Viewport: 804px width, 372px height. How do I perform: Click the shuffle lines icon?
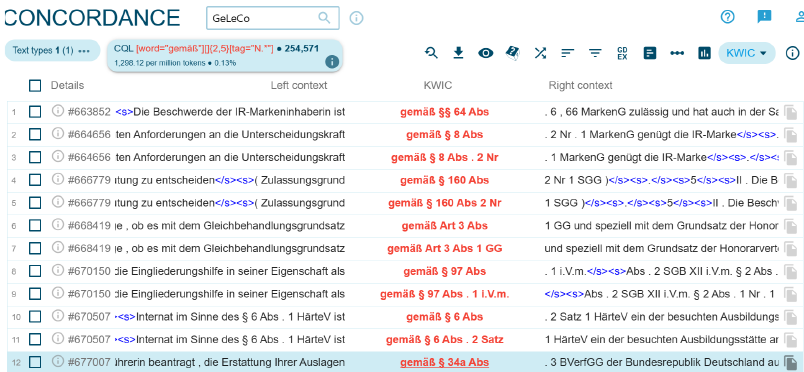540,53
